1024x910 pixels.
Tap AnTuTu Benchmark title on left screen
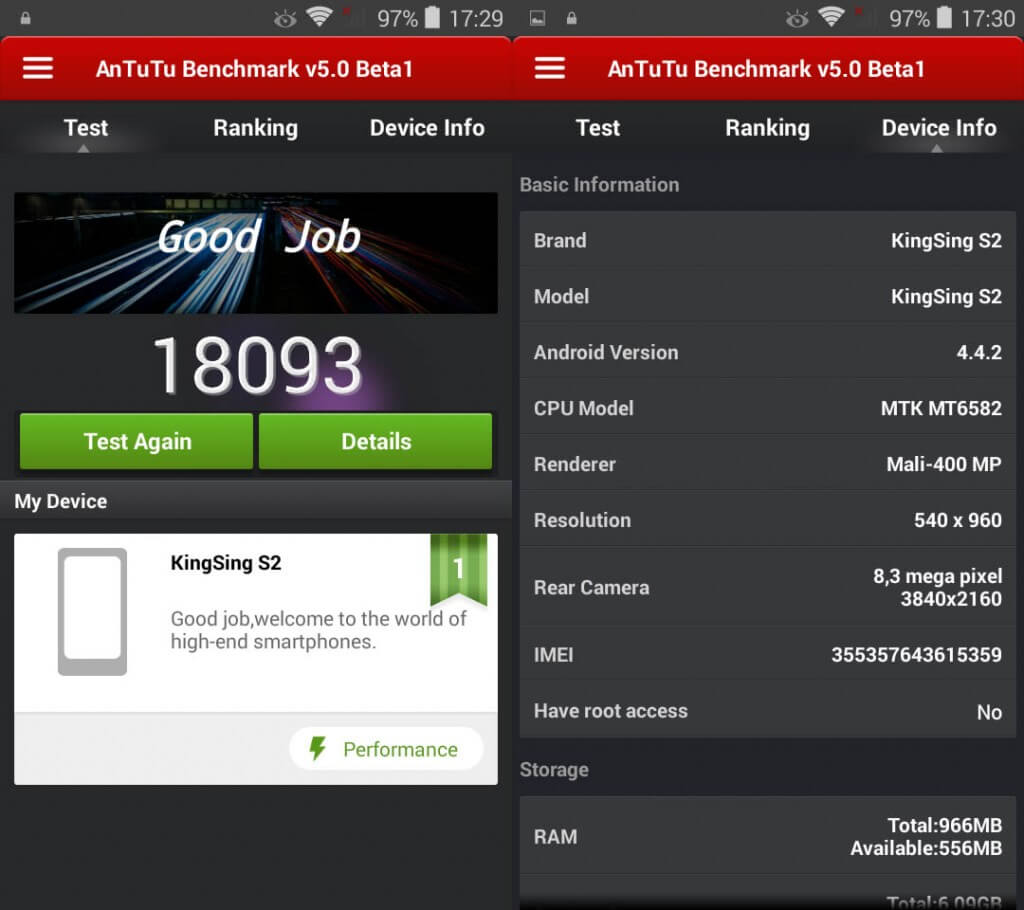click(255, 69)
